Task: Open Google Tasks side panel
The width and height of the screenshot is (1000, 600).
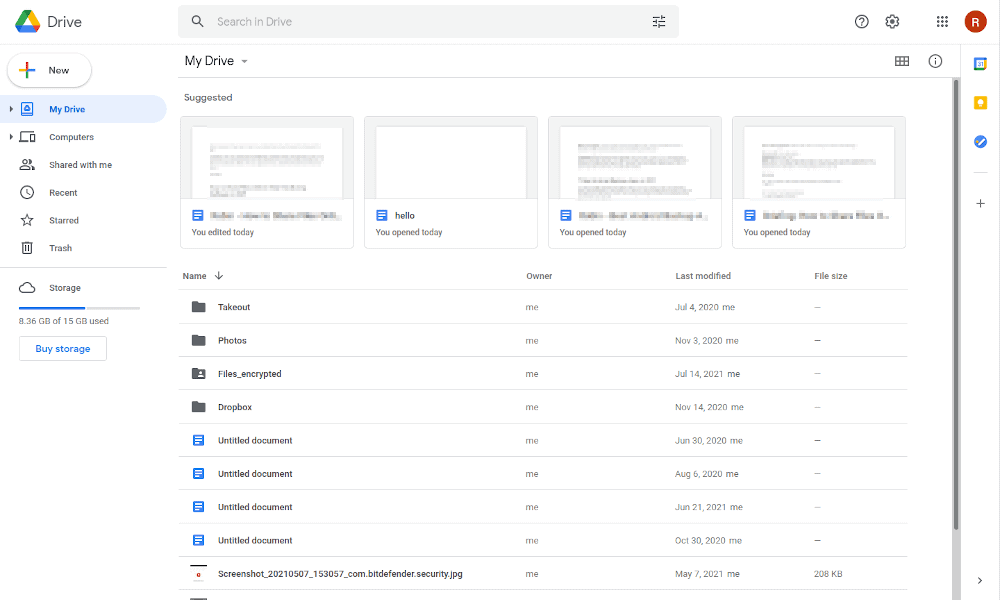Action: (x=980, y=142)
